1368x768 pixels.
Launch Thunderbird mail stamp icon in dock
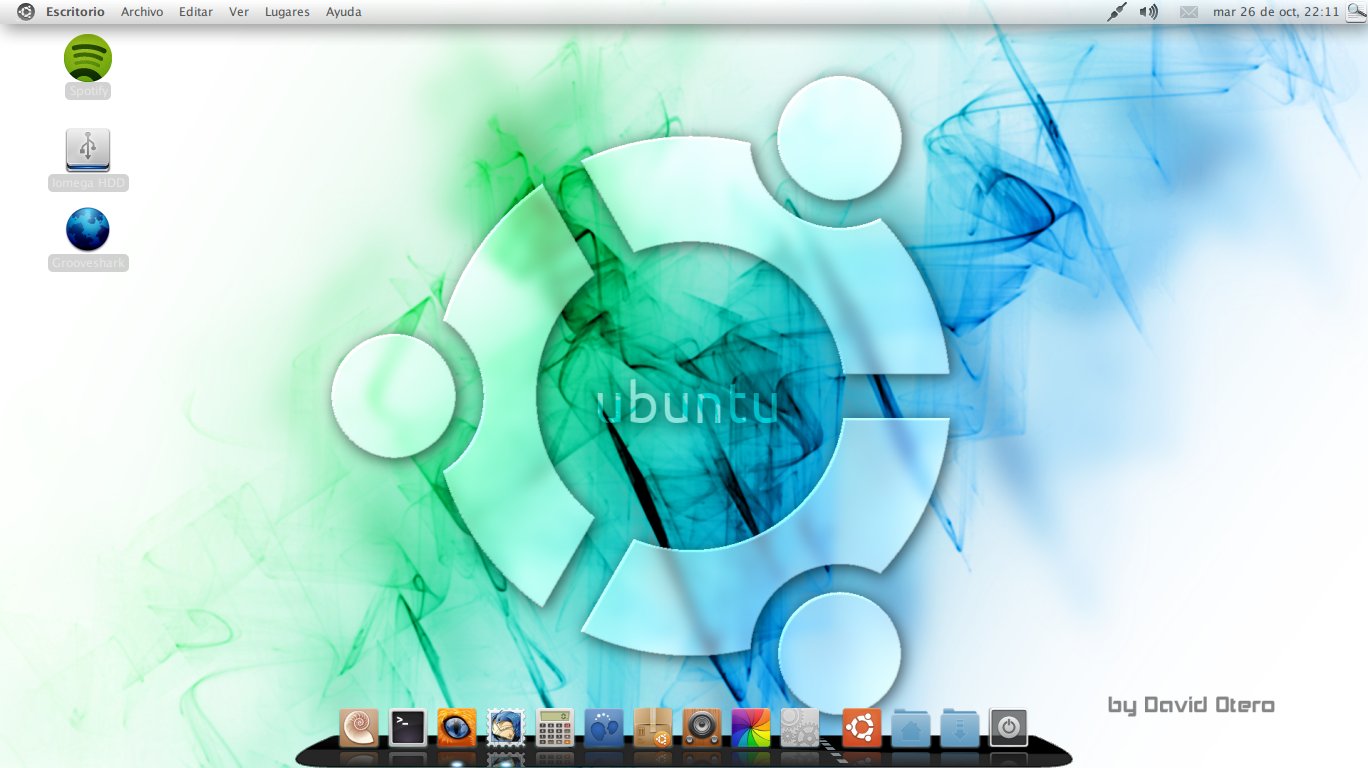point(506,728)
